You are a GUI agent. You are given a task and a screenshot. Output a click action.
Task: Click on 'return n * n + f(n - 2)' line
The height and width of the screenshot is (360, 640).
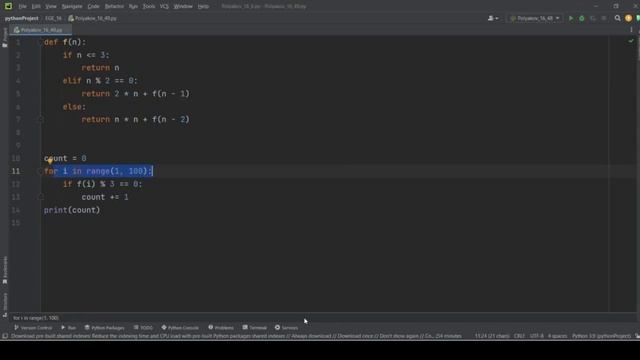[x=136, y=120]
